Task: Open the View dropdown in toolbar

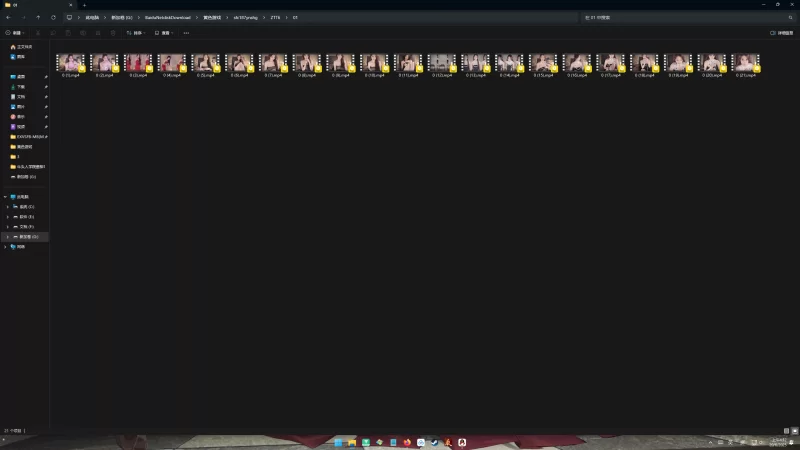Action: tap(164, 33)
